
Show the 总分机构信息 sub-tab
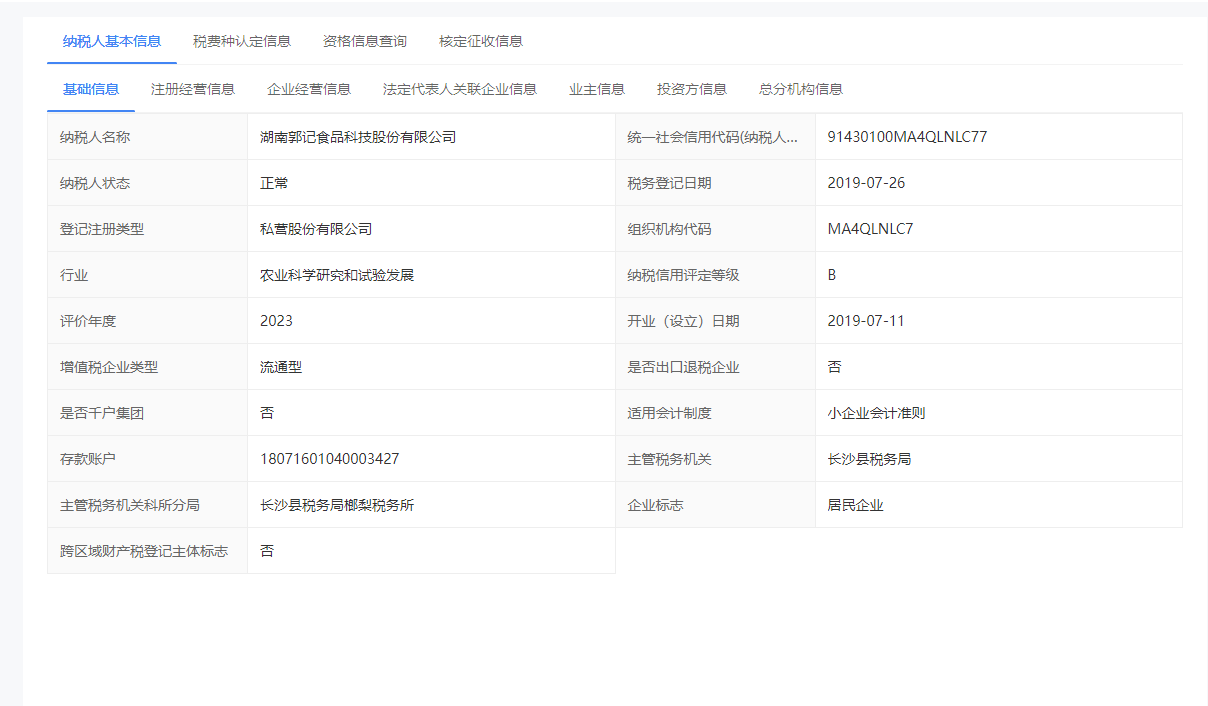tap(800, 89)
